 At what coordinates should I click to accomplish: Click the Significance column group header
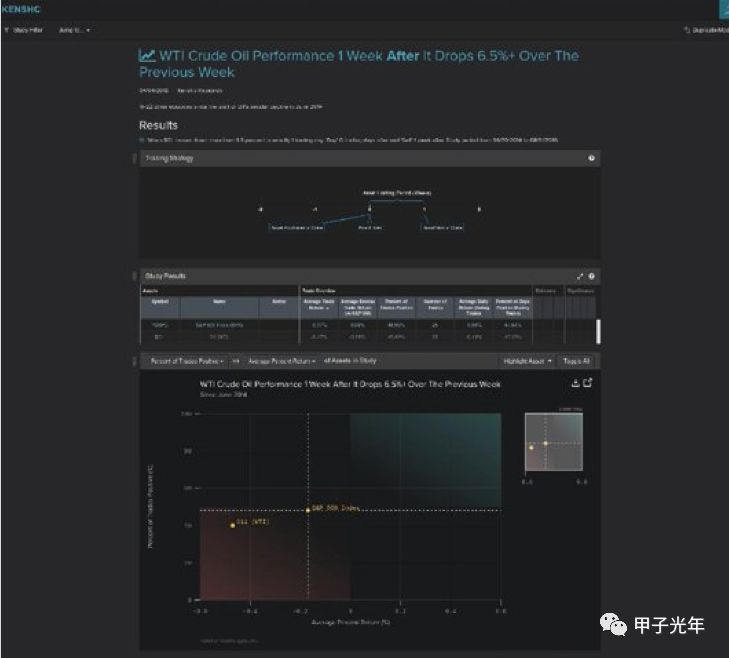[x=580, y=291]
